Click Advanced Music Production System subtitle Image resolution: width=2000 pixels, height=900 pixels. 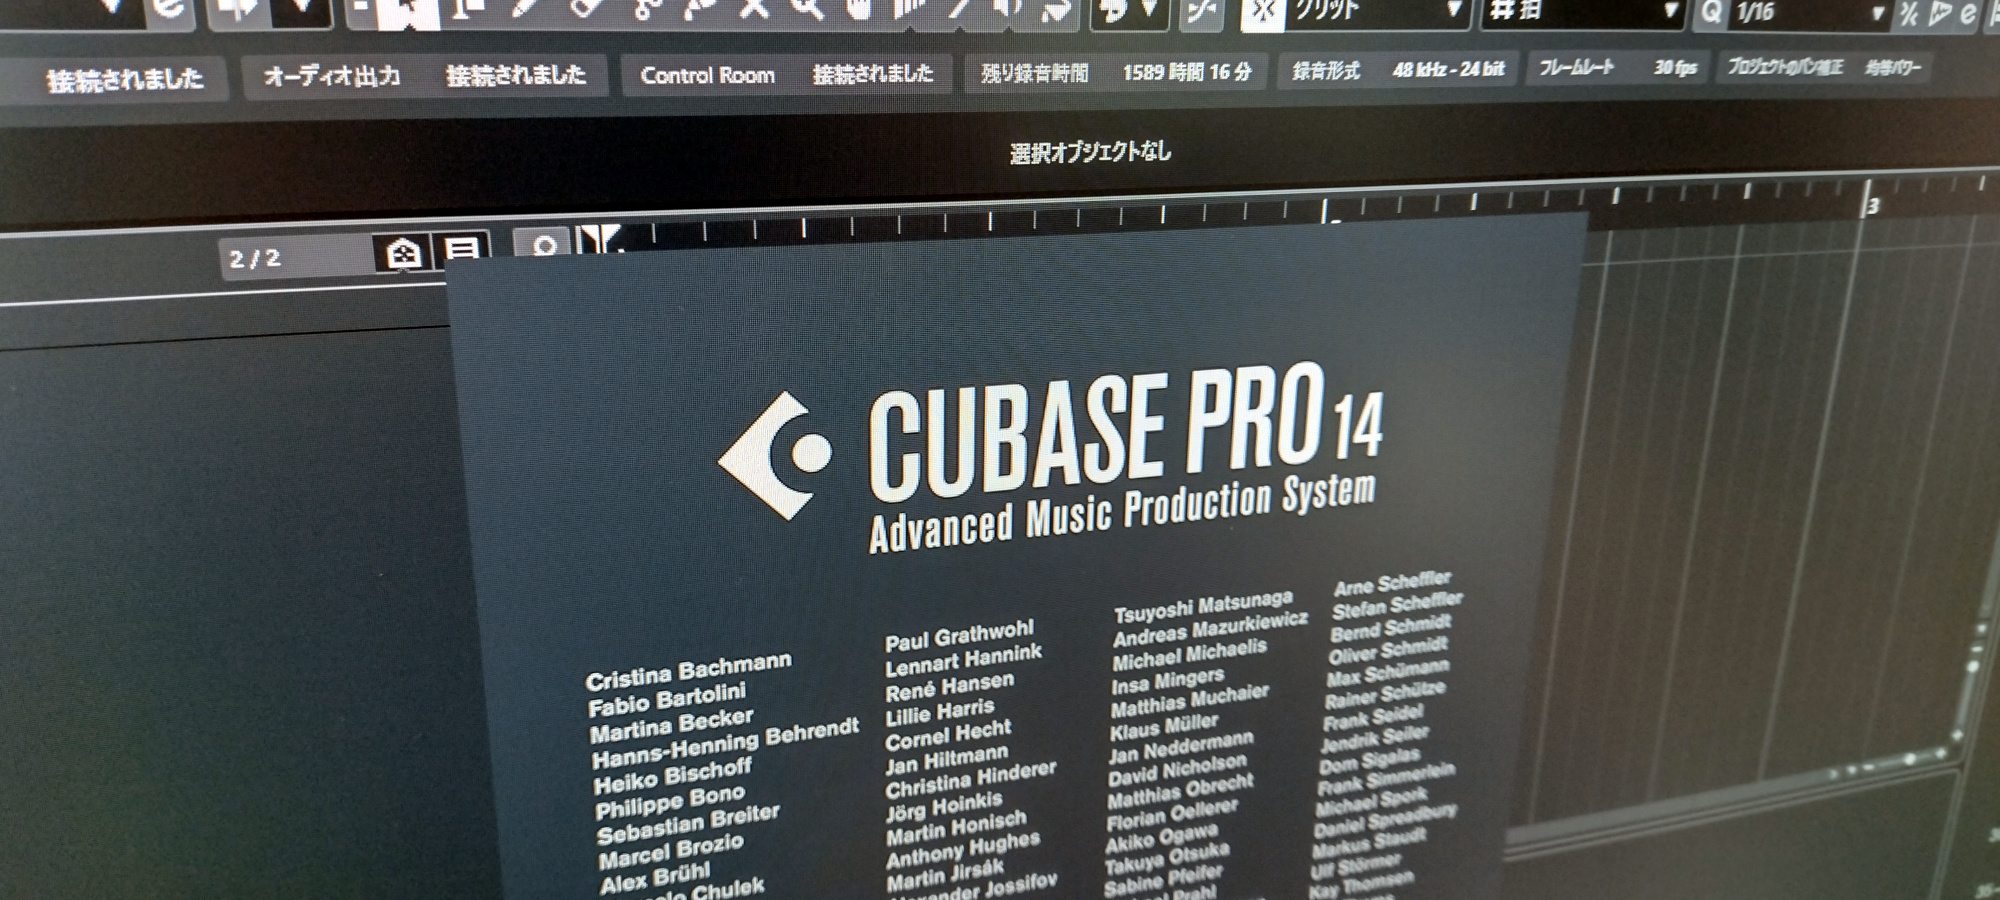(x=1122, y=513)
